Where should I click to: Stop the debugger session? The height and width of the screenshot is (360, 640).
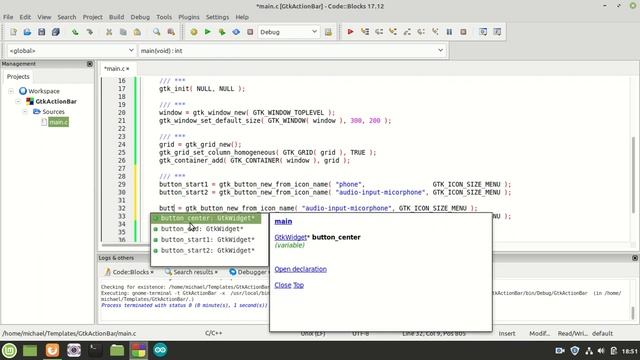463,32
